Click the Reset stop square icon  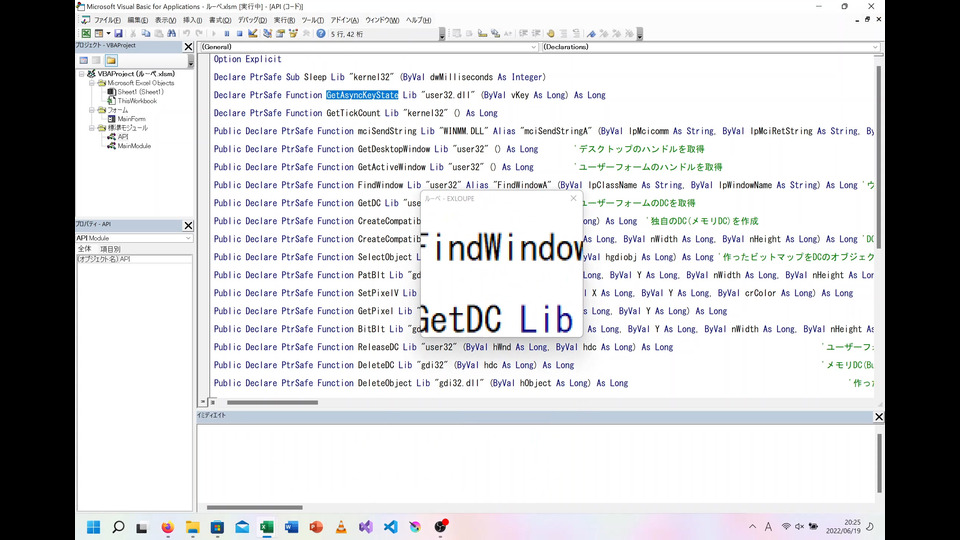click(239, 34)
